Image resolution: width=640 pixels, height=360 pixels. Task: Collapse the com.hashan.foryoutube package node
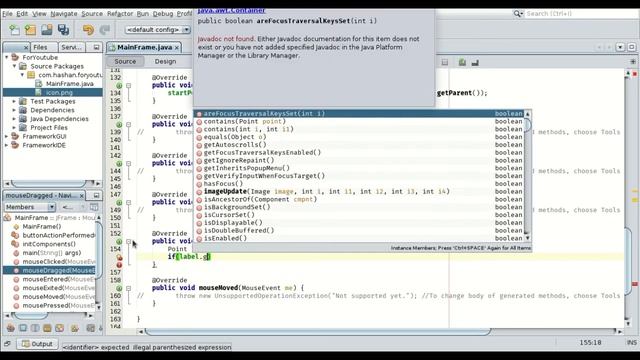[x=22, y=75]
